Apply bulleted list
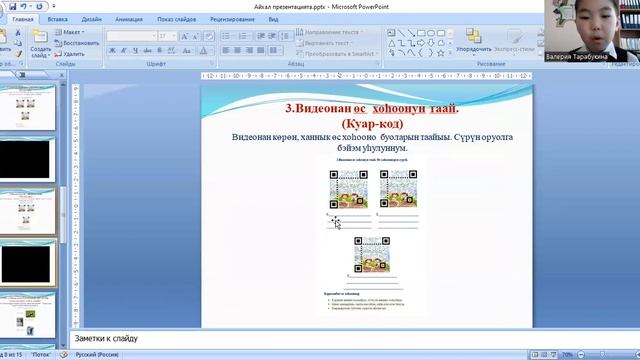 coord(227,36)
